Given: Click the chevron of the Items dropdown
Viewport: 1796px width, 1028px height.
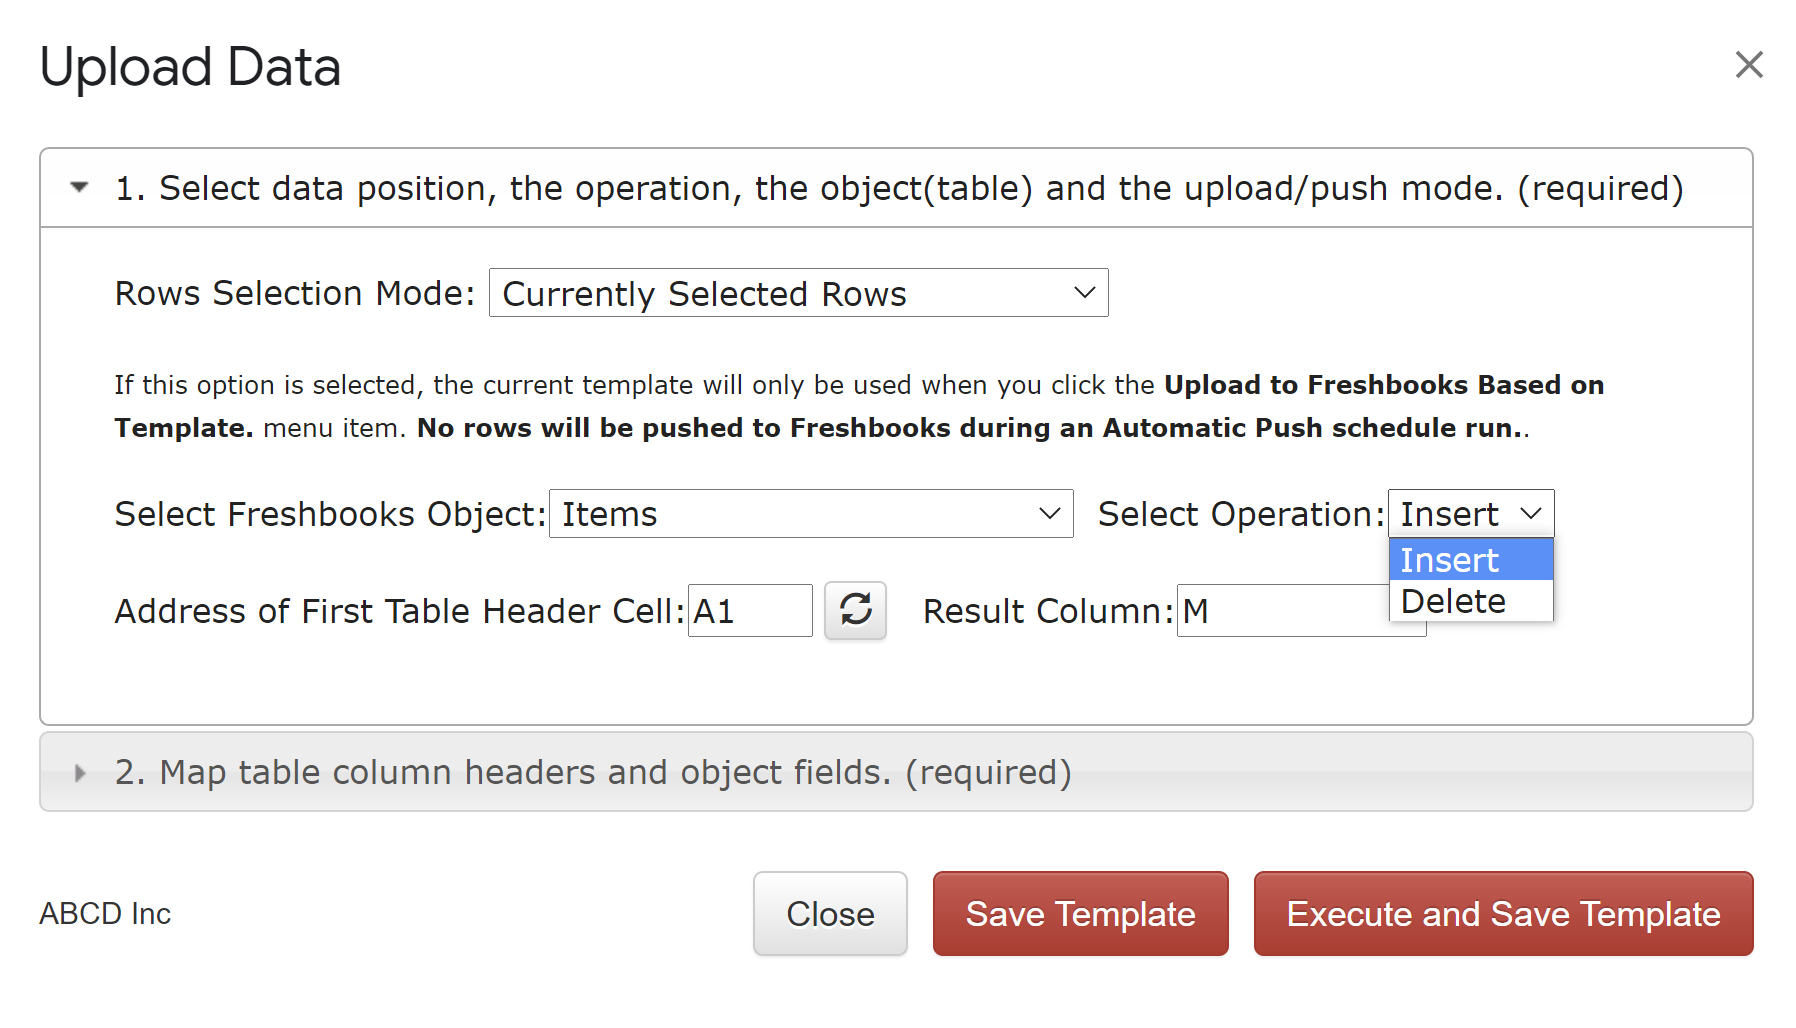Looking at the screenshot, I should pyautogui.click(x=1049, y=513).
